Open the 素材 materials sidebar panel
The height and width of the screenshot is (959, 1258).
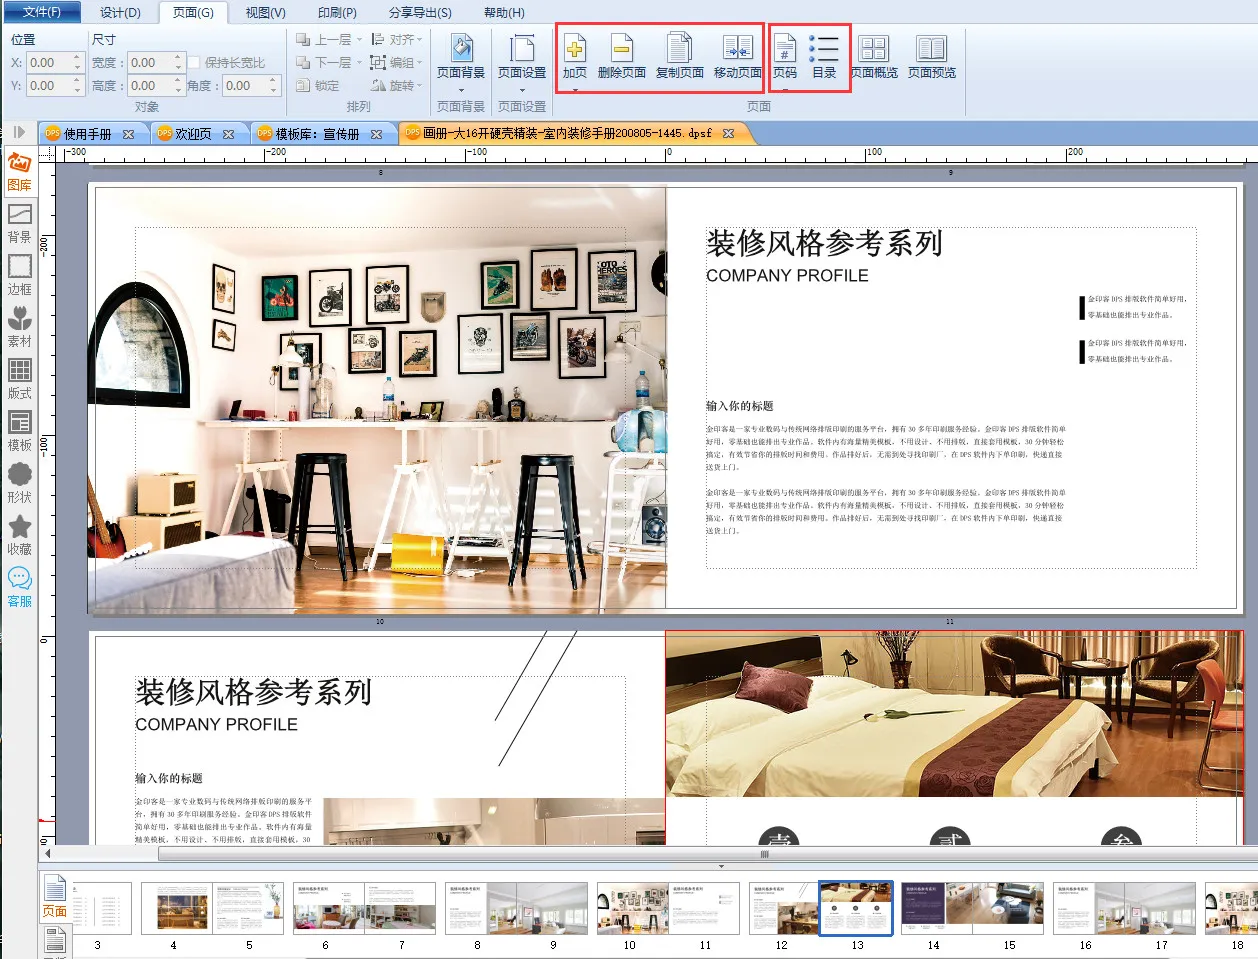pos(19,327)
